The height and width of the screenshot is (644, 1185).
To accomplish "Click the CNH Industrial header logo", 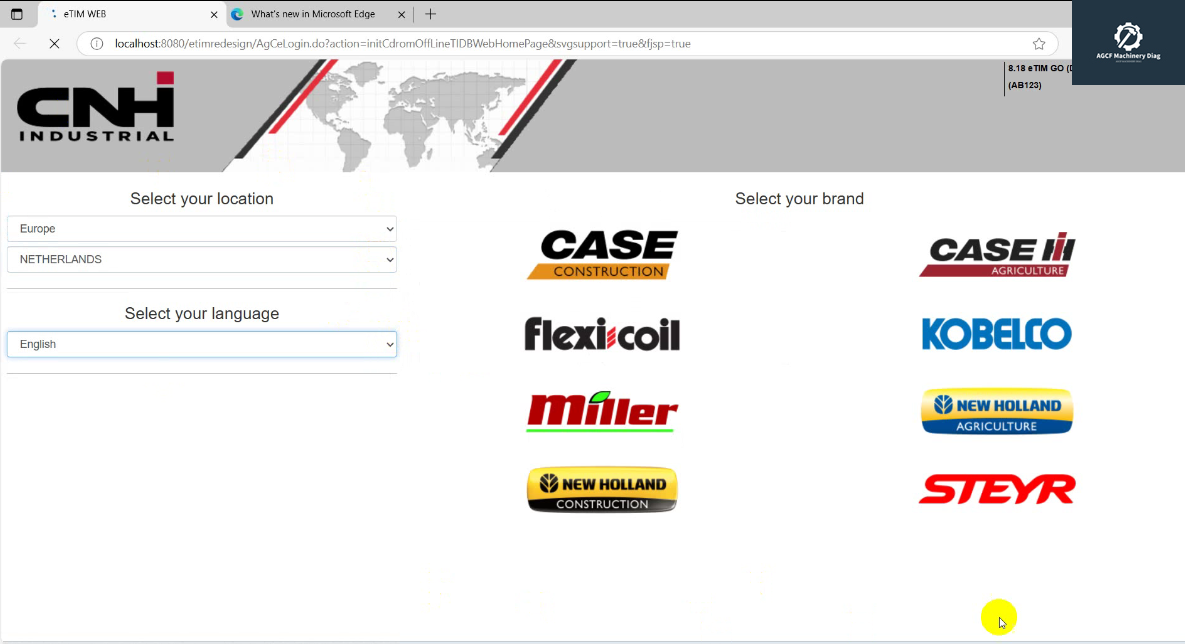I will coord(95,110).
